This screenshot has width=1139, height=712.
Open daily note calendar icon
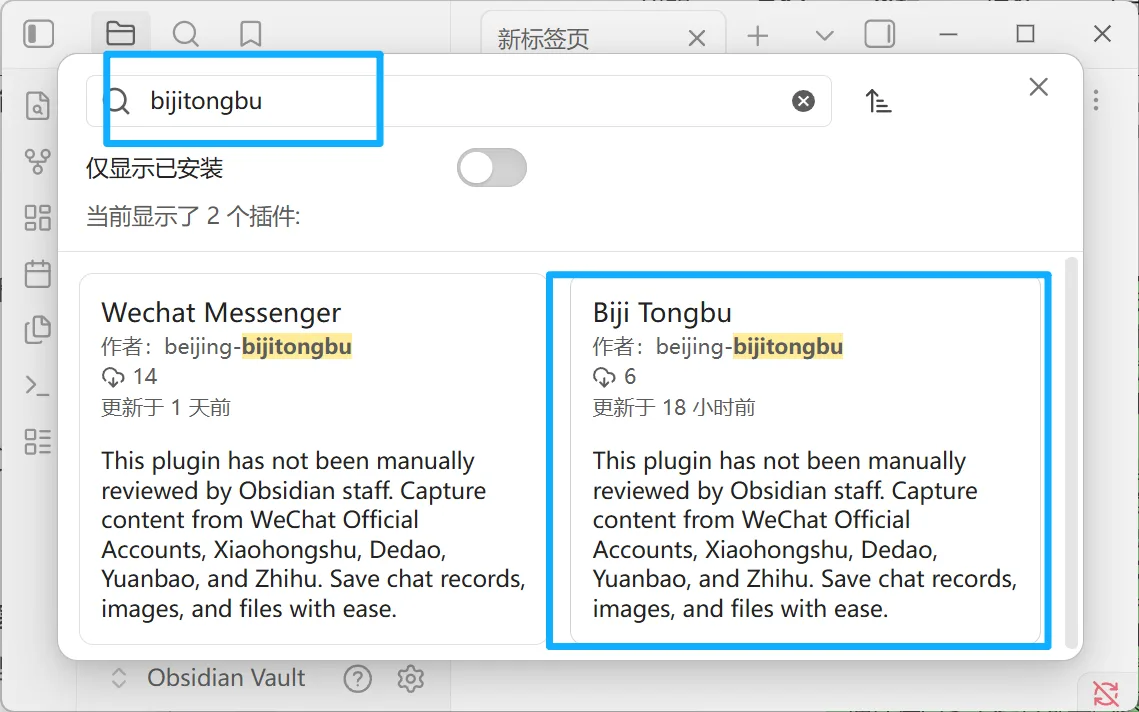(x=38, y=274)
